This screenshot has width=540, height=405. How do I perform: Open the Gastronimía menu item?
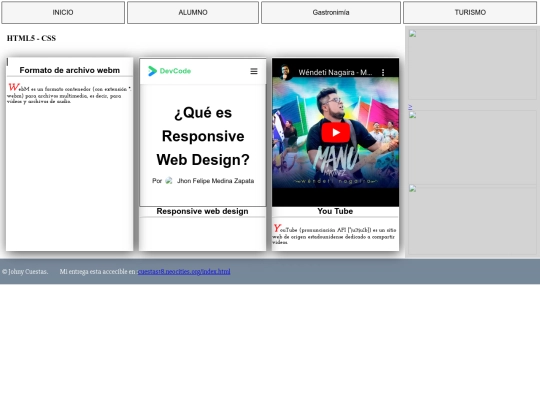331,12
